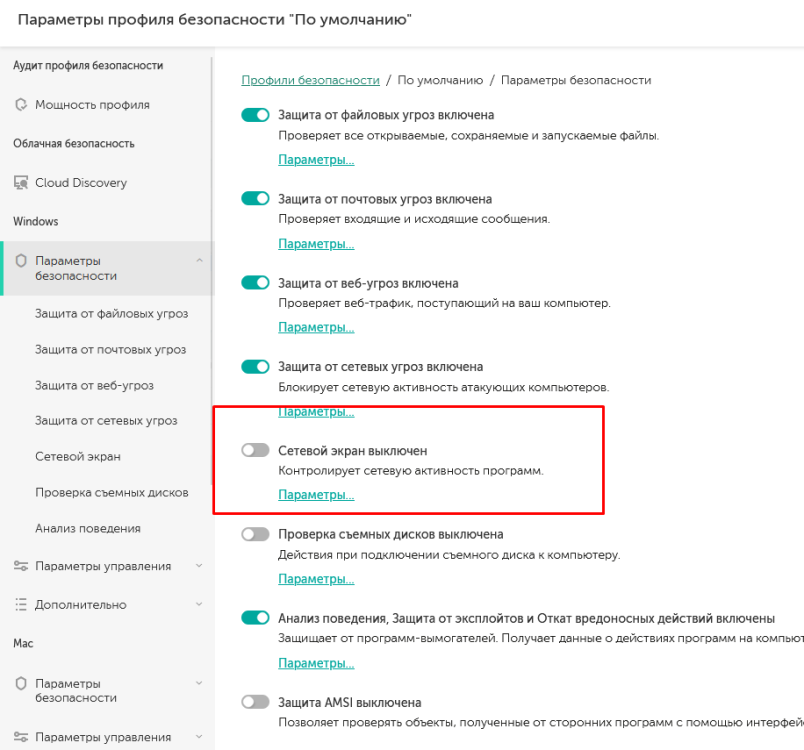This screenshot has height=750, width=804.
Task: Click the gear icon beside Мощность профиля
Action: 21,105
